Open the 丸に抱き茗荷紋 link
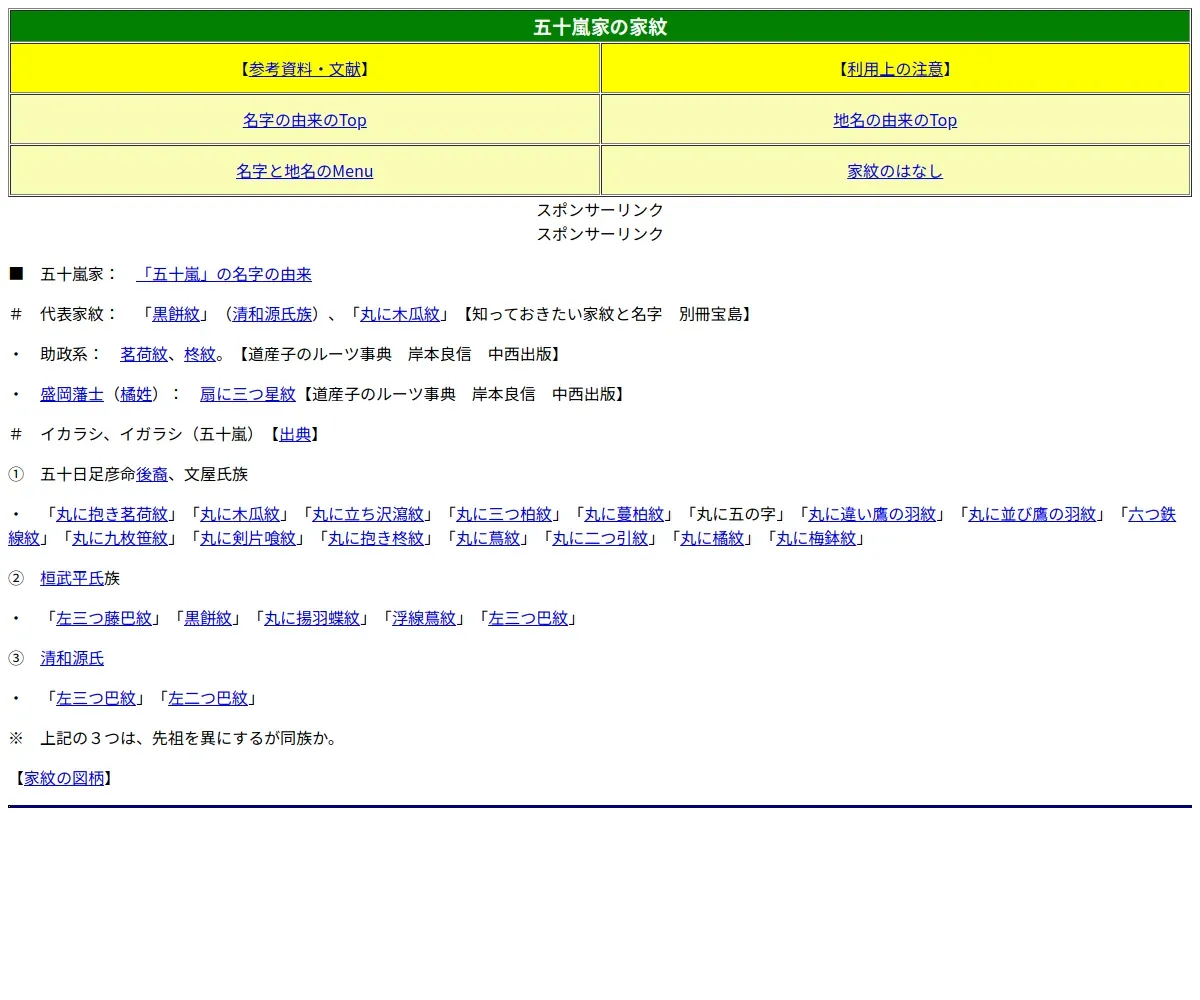The image size is (1200, 1000). 112,514
